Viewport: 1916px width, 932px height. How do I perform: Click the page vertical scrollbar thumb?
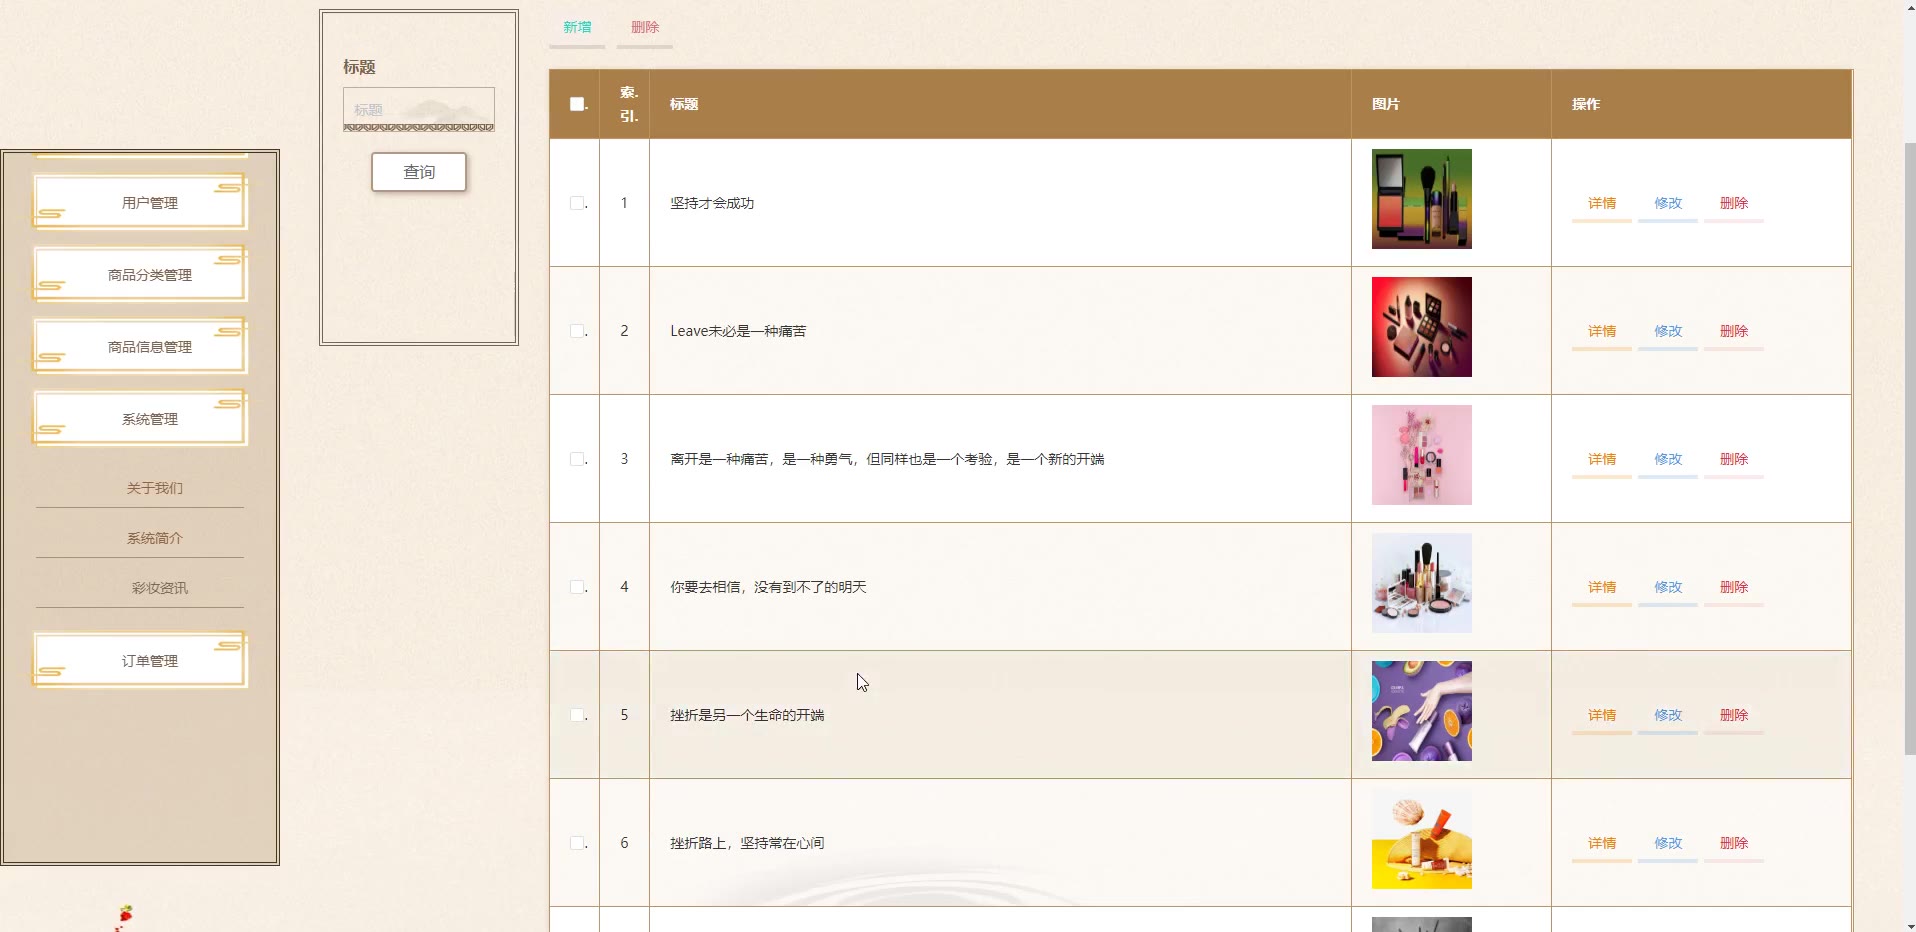1909,448
